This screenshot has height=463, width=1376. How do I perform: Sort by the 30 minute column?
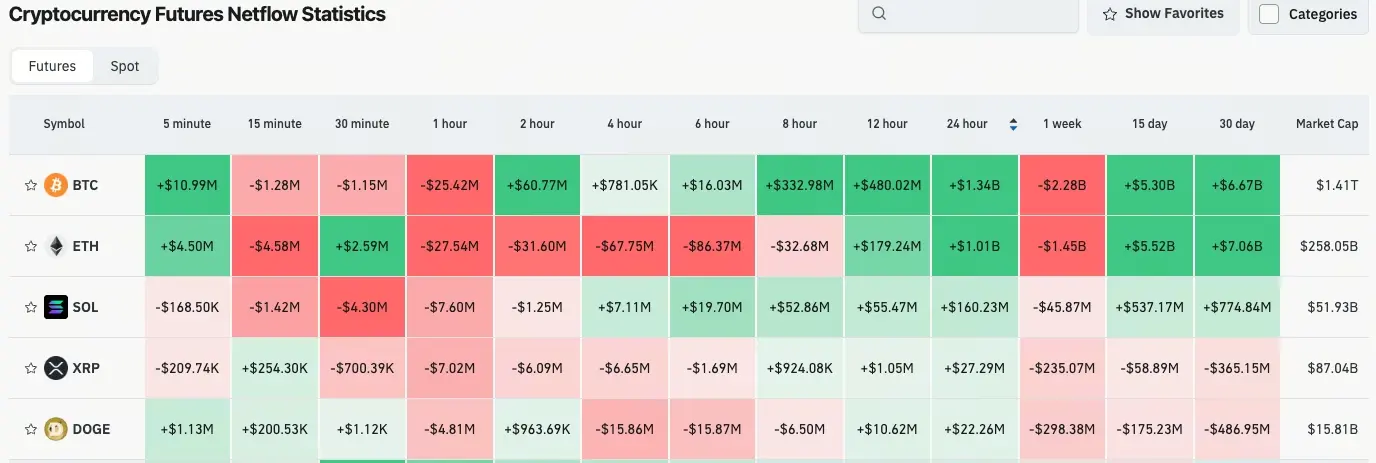(x=362, y=124)
